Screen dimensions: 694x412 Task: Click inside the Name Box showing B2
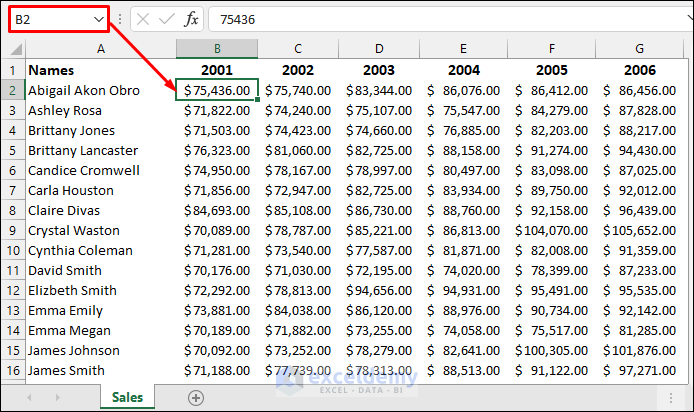pyautogui.click(x=51, y=19)
